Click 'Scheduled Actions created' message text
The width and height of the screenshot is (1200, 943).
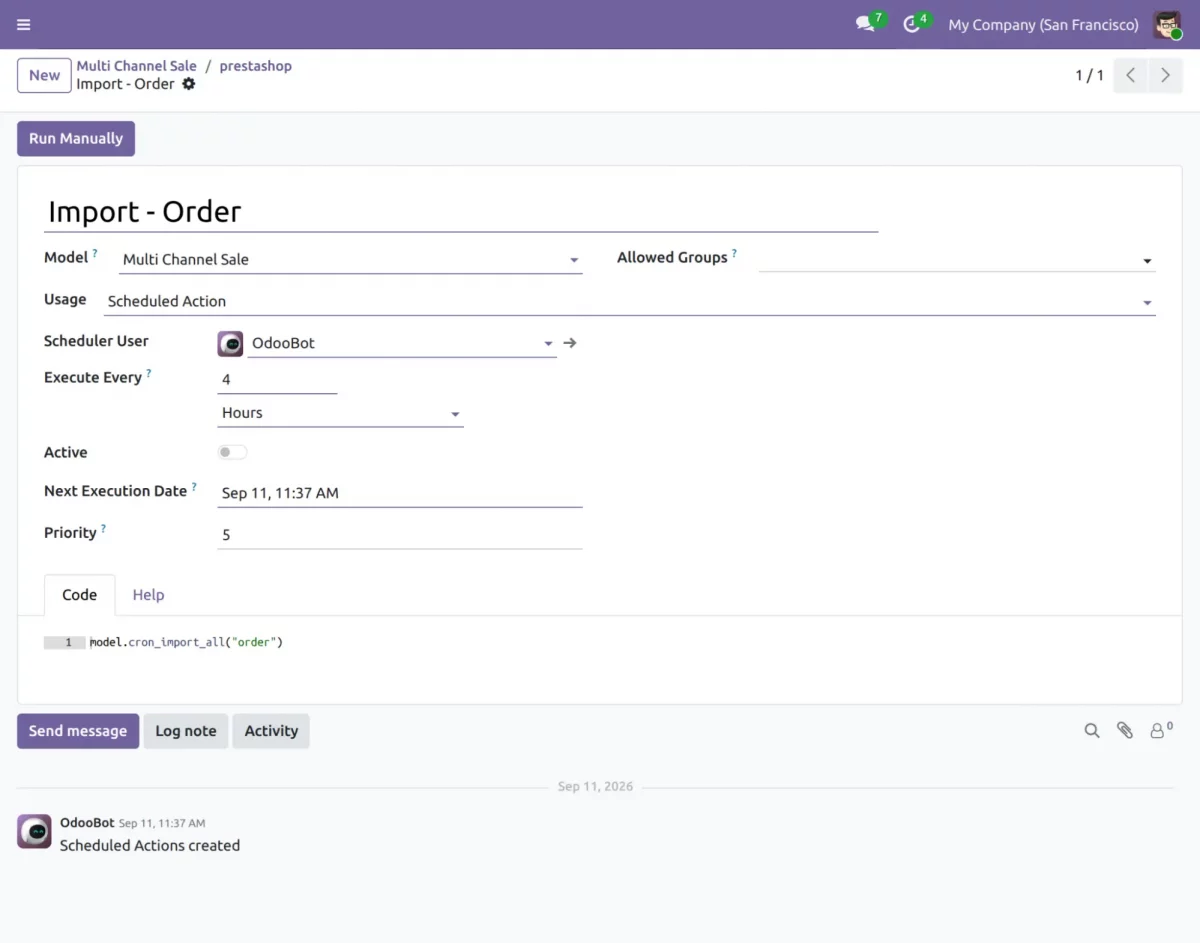pos(150,845)
